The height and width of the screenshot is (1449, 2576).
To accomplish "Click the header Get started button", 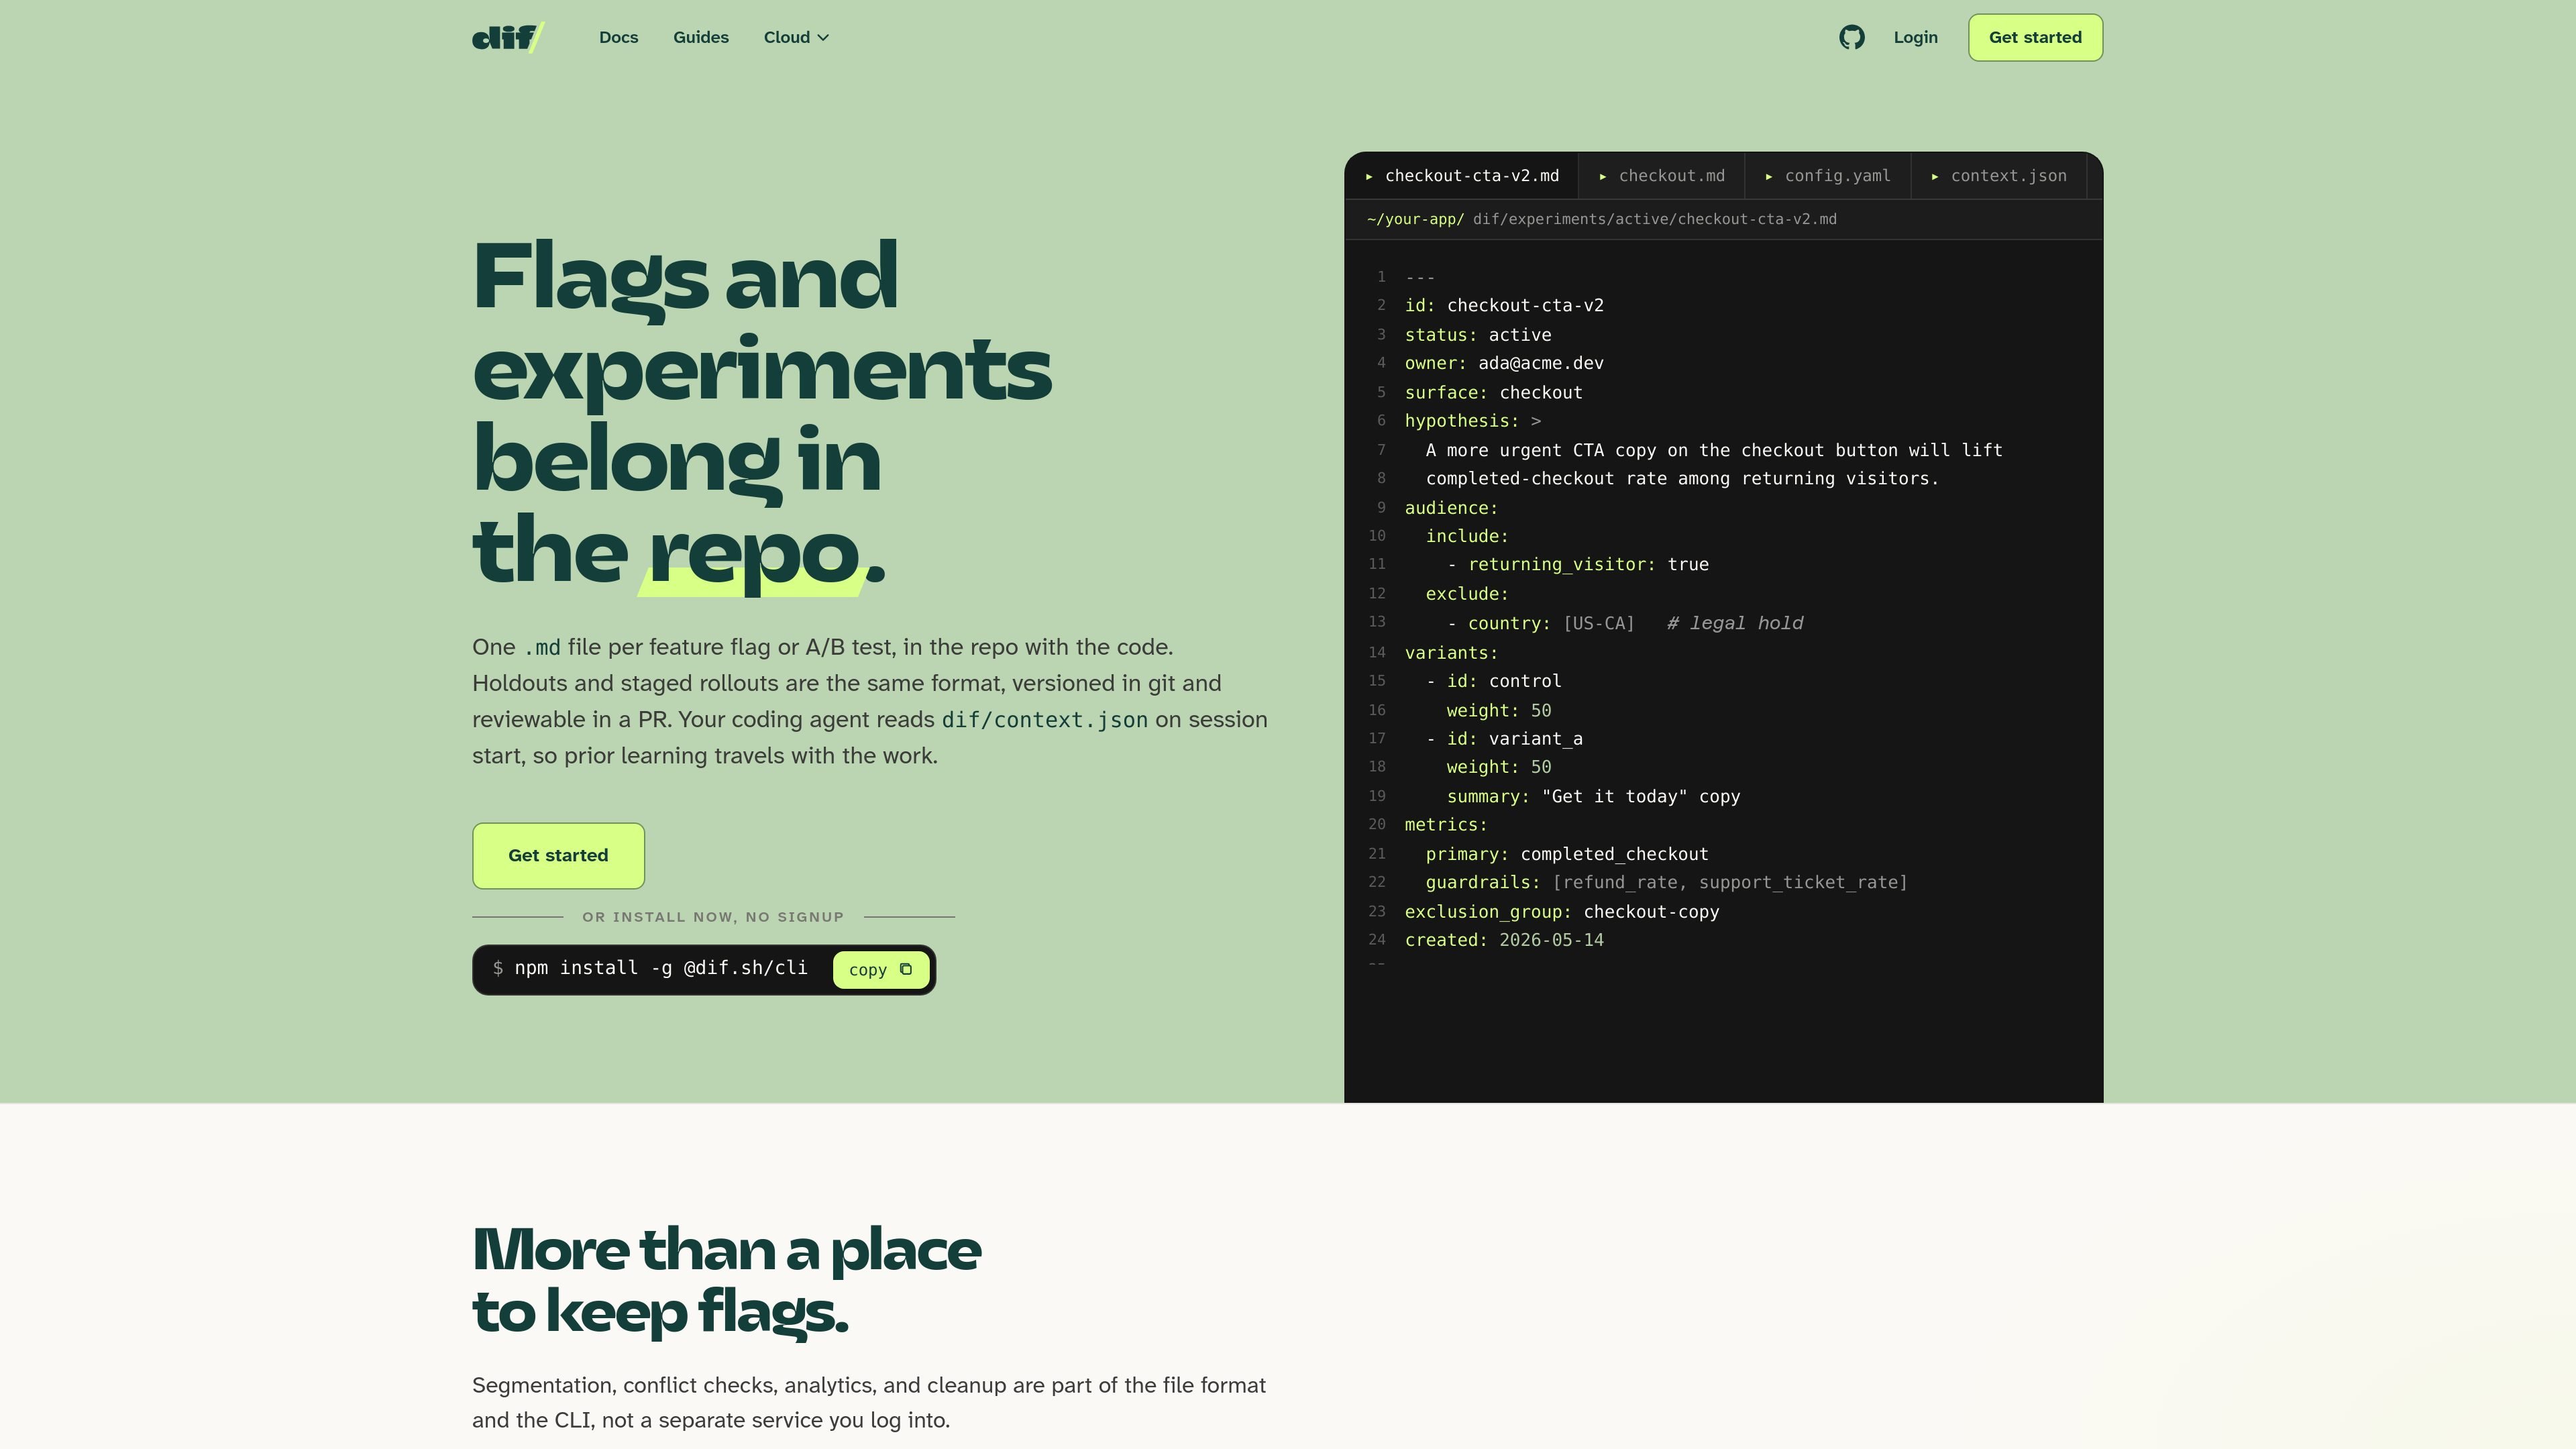I will point(2035,37).
